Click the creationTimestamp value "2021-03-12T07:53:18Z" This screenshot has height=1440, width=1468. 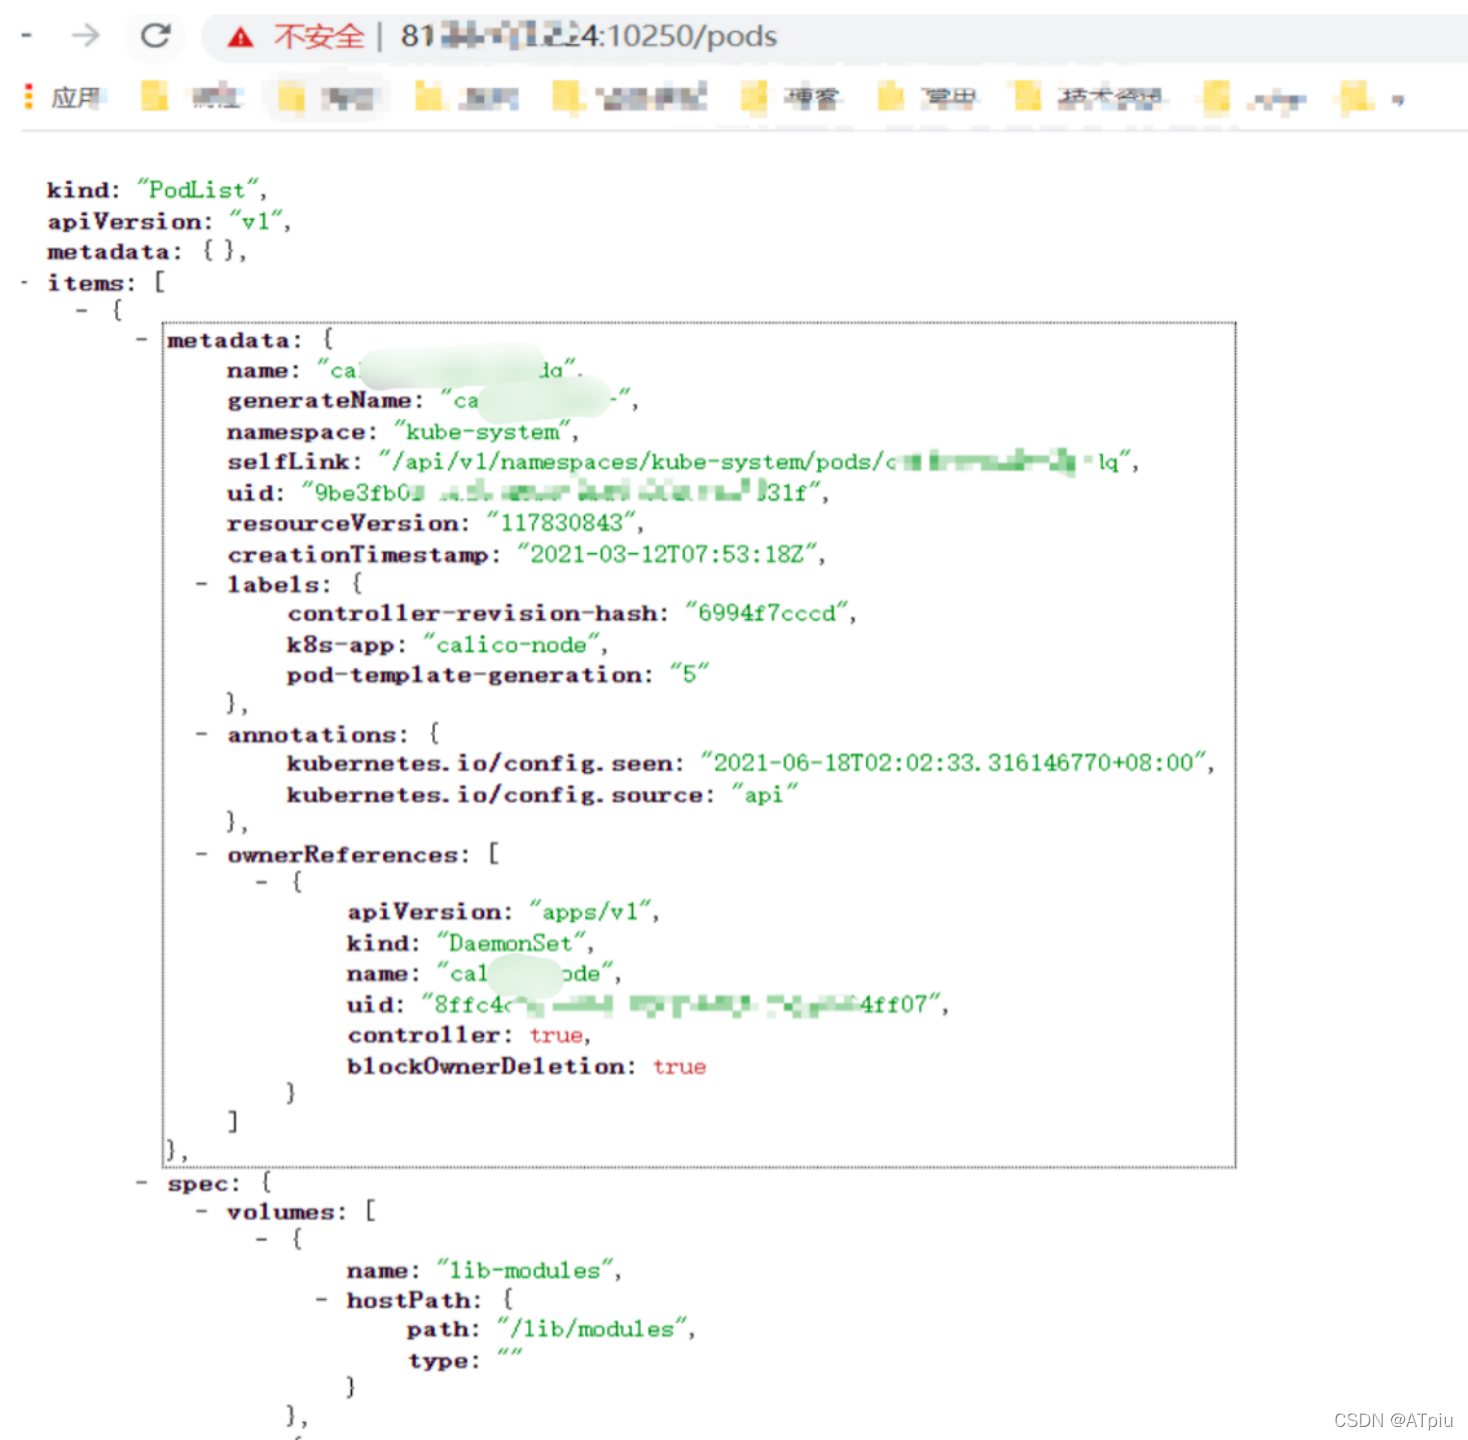tap(667, 553)
